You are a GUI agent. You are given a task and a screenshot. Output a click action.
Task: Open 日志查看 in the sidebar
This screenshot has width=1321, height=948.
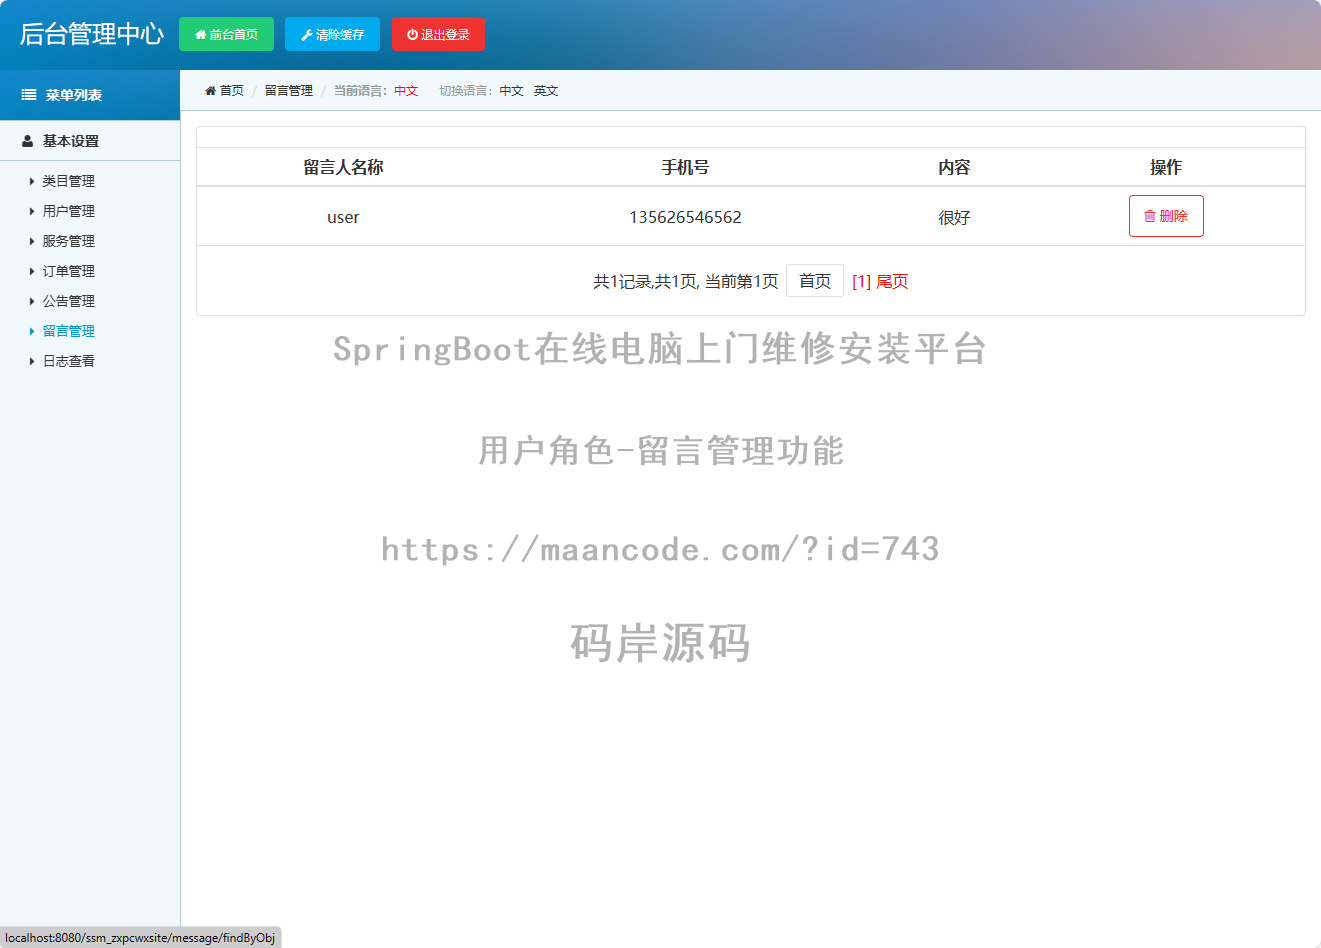click(x=69, y=361)
